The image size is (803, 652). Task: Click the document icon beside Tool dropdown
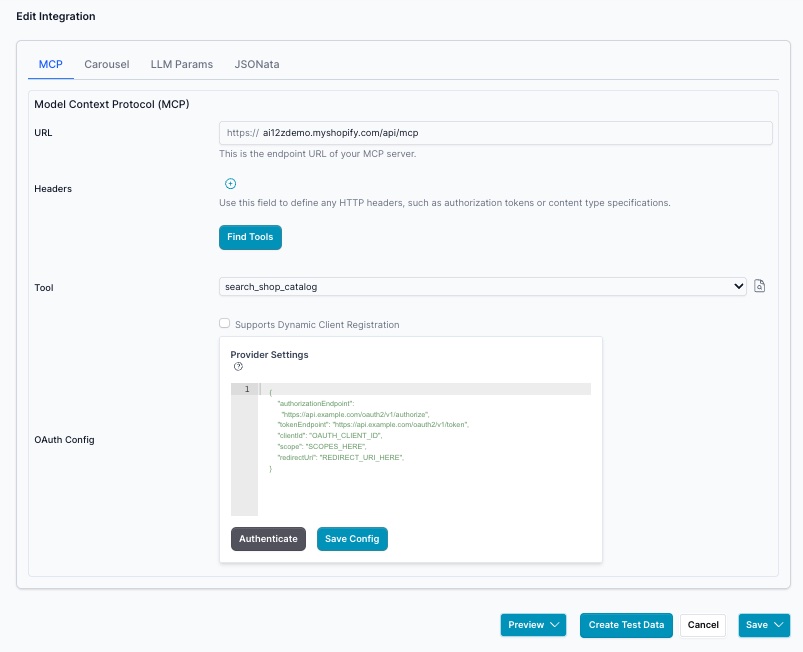760,287
